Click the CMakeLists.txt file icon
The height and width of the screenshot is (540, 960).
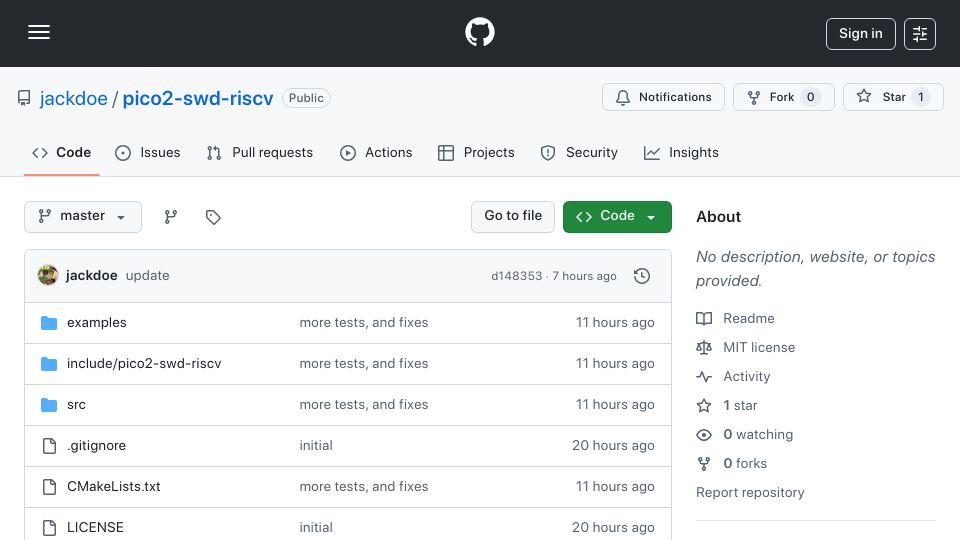tap(49, 487)
